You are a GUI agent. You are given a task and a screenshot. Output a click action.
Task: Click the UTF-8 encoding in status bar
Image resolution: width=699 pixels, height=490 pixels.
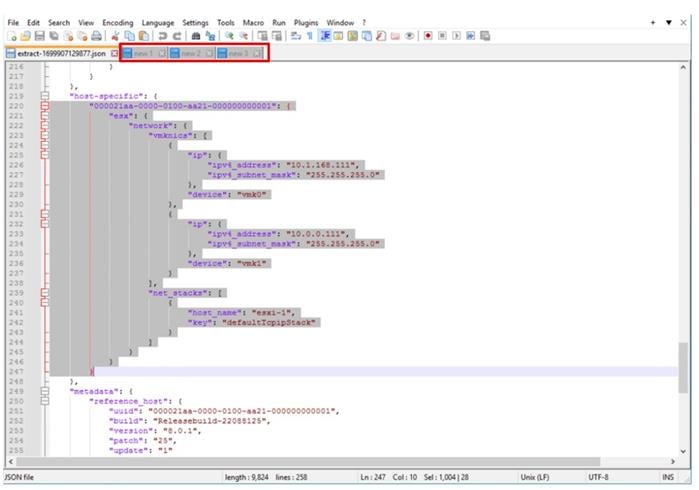(598, 477)
